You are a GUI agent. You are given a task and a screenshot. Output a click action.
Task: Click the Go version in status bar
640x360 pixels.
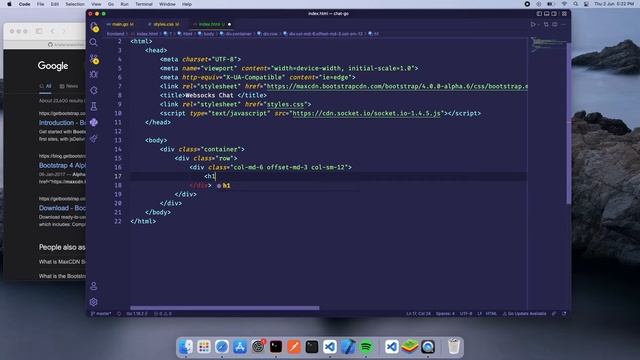click(x=137, y=314)
